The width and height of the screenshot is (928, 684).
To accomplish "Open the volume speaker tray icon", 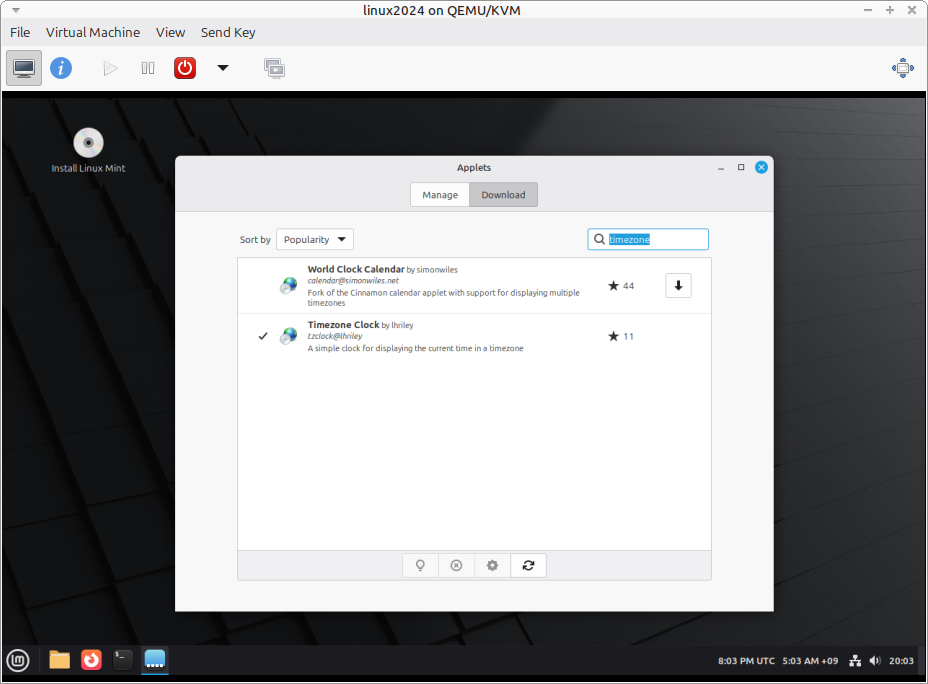I will pyautogui.click(x=875, y=661).
